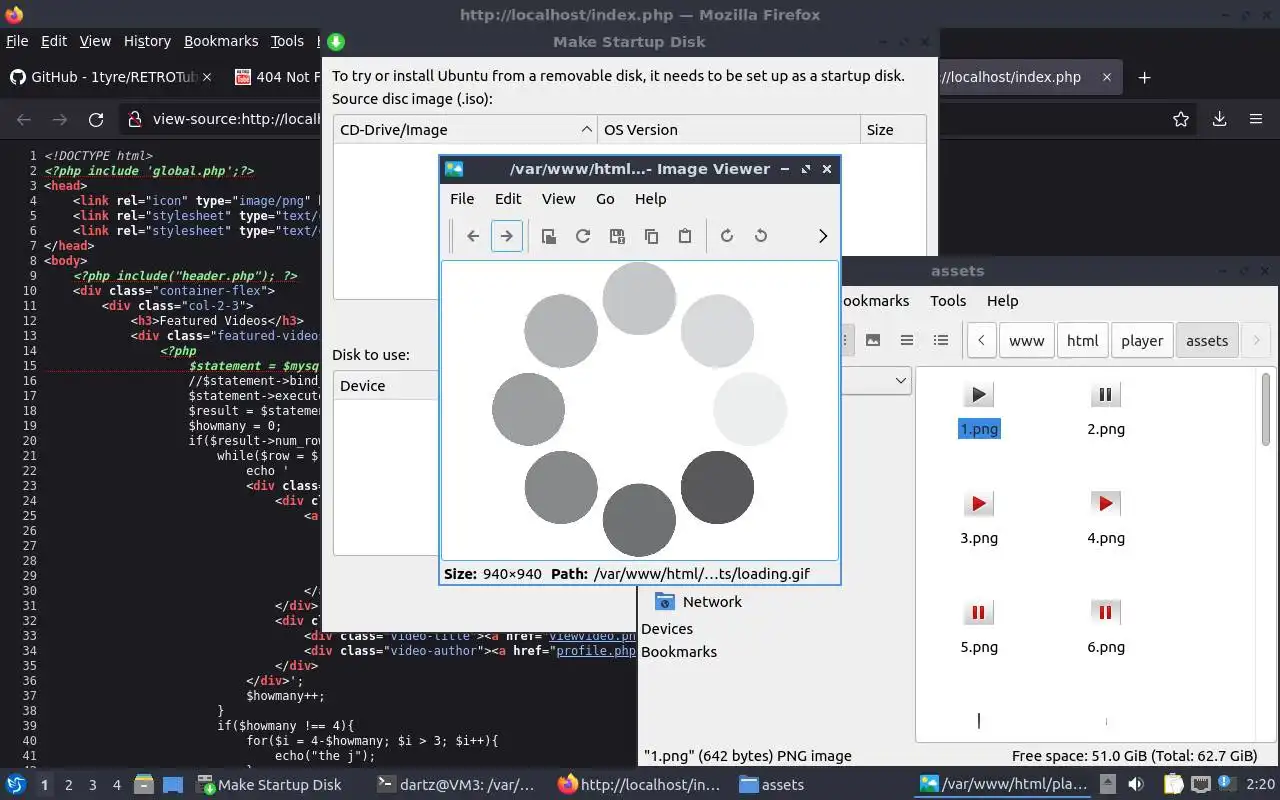Open the File menu in Image Viewer

pyautogui.click(x=462, y=199)
